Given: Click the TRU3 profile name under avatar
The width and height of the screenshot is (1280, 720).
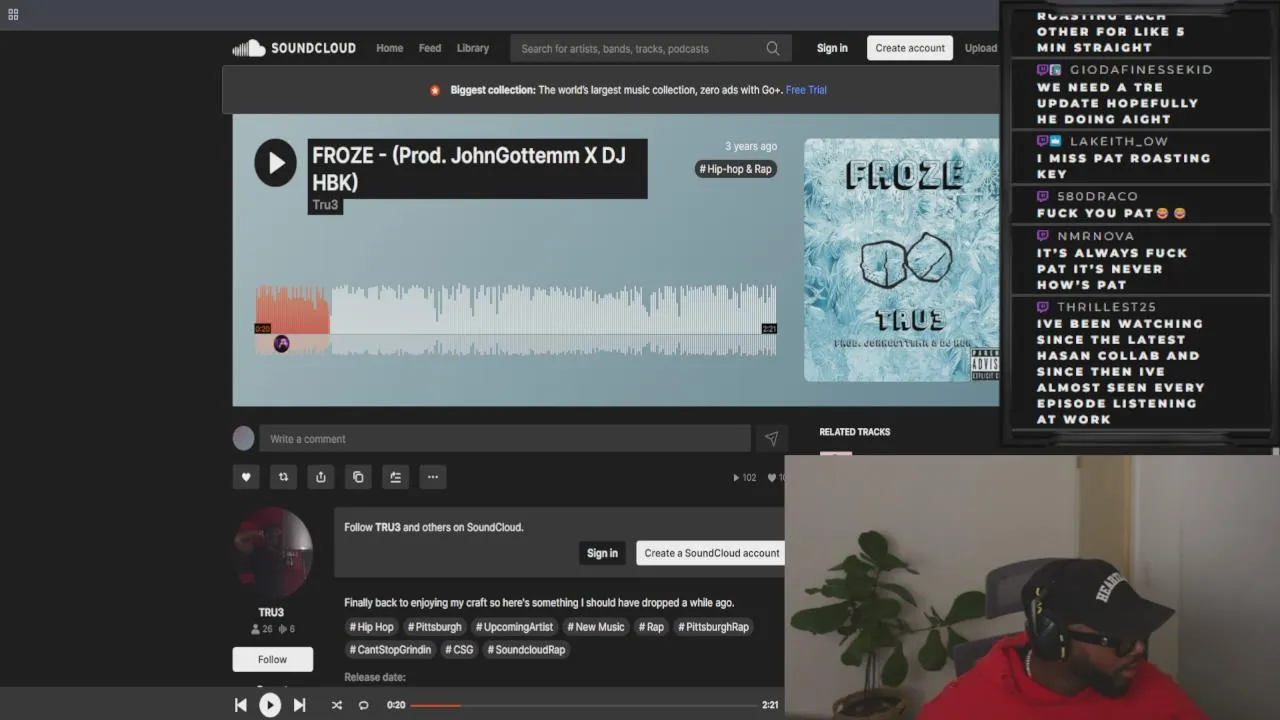Looking at the screenshot, I should 271,612.
